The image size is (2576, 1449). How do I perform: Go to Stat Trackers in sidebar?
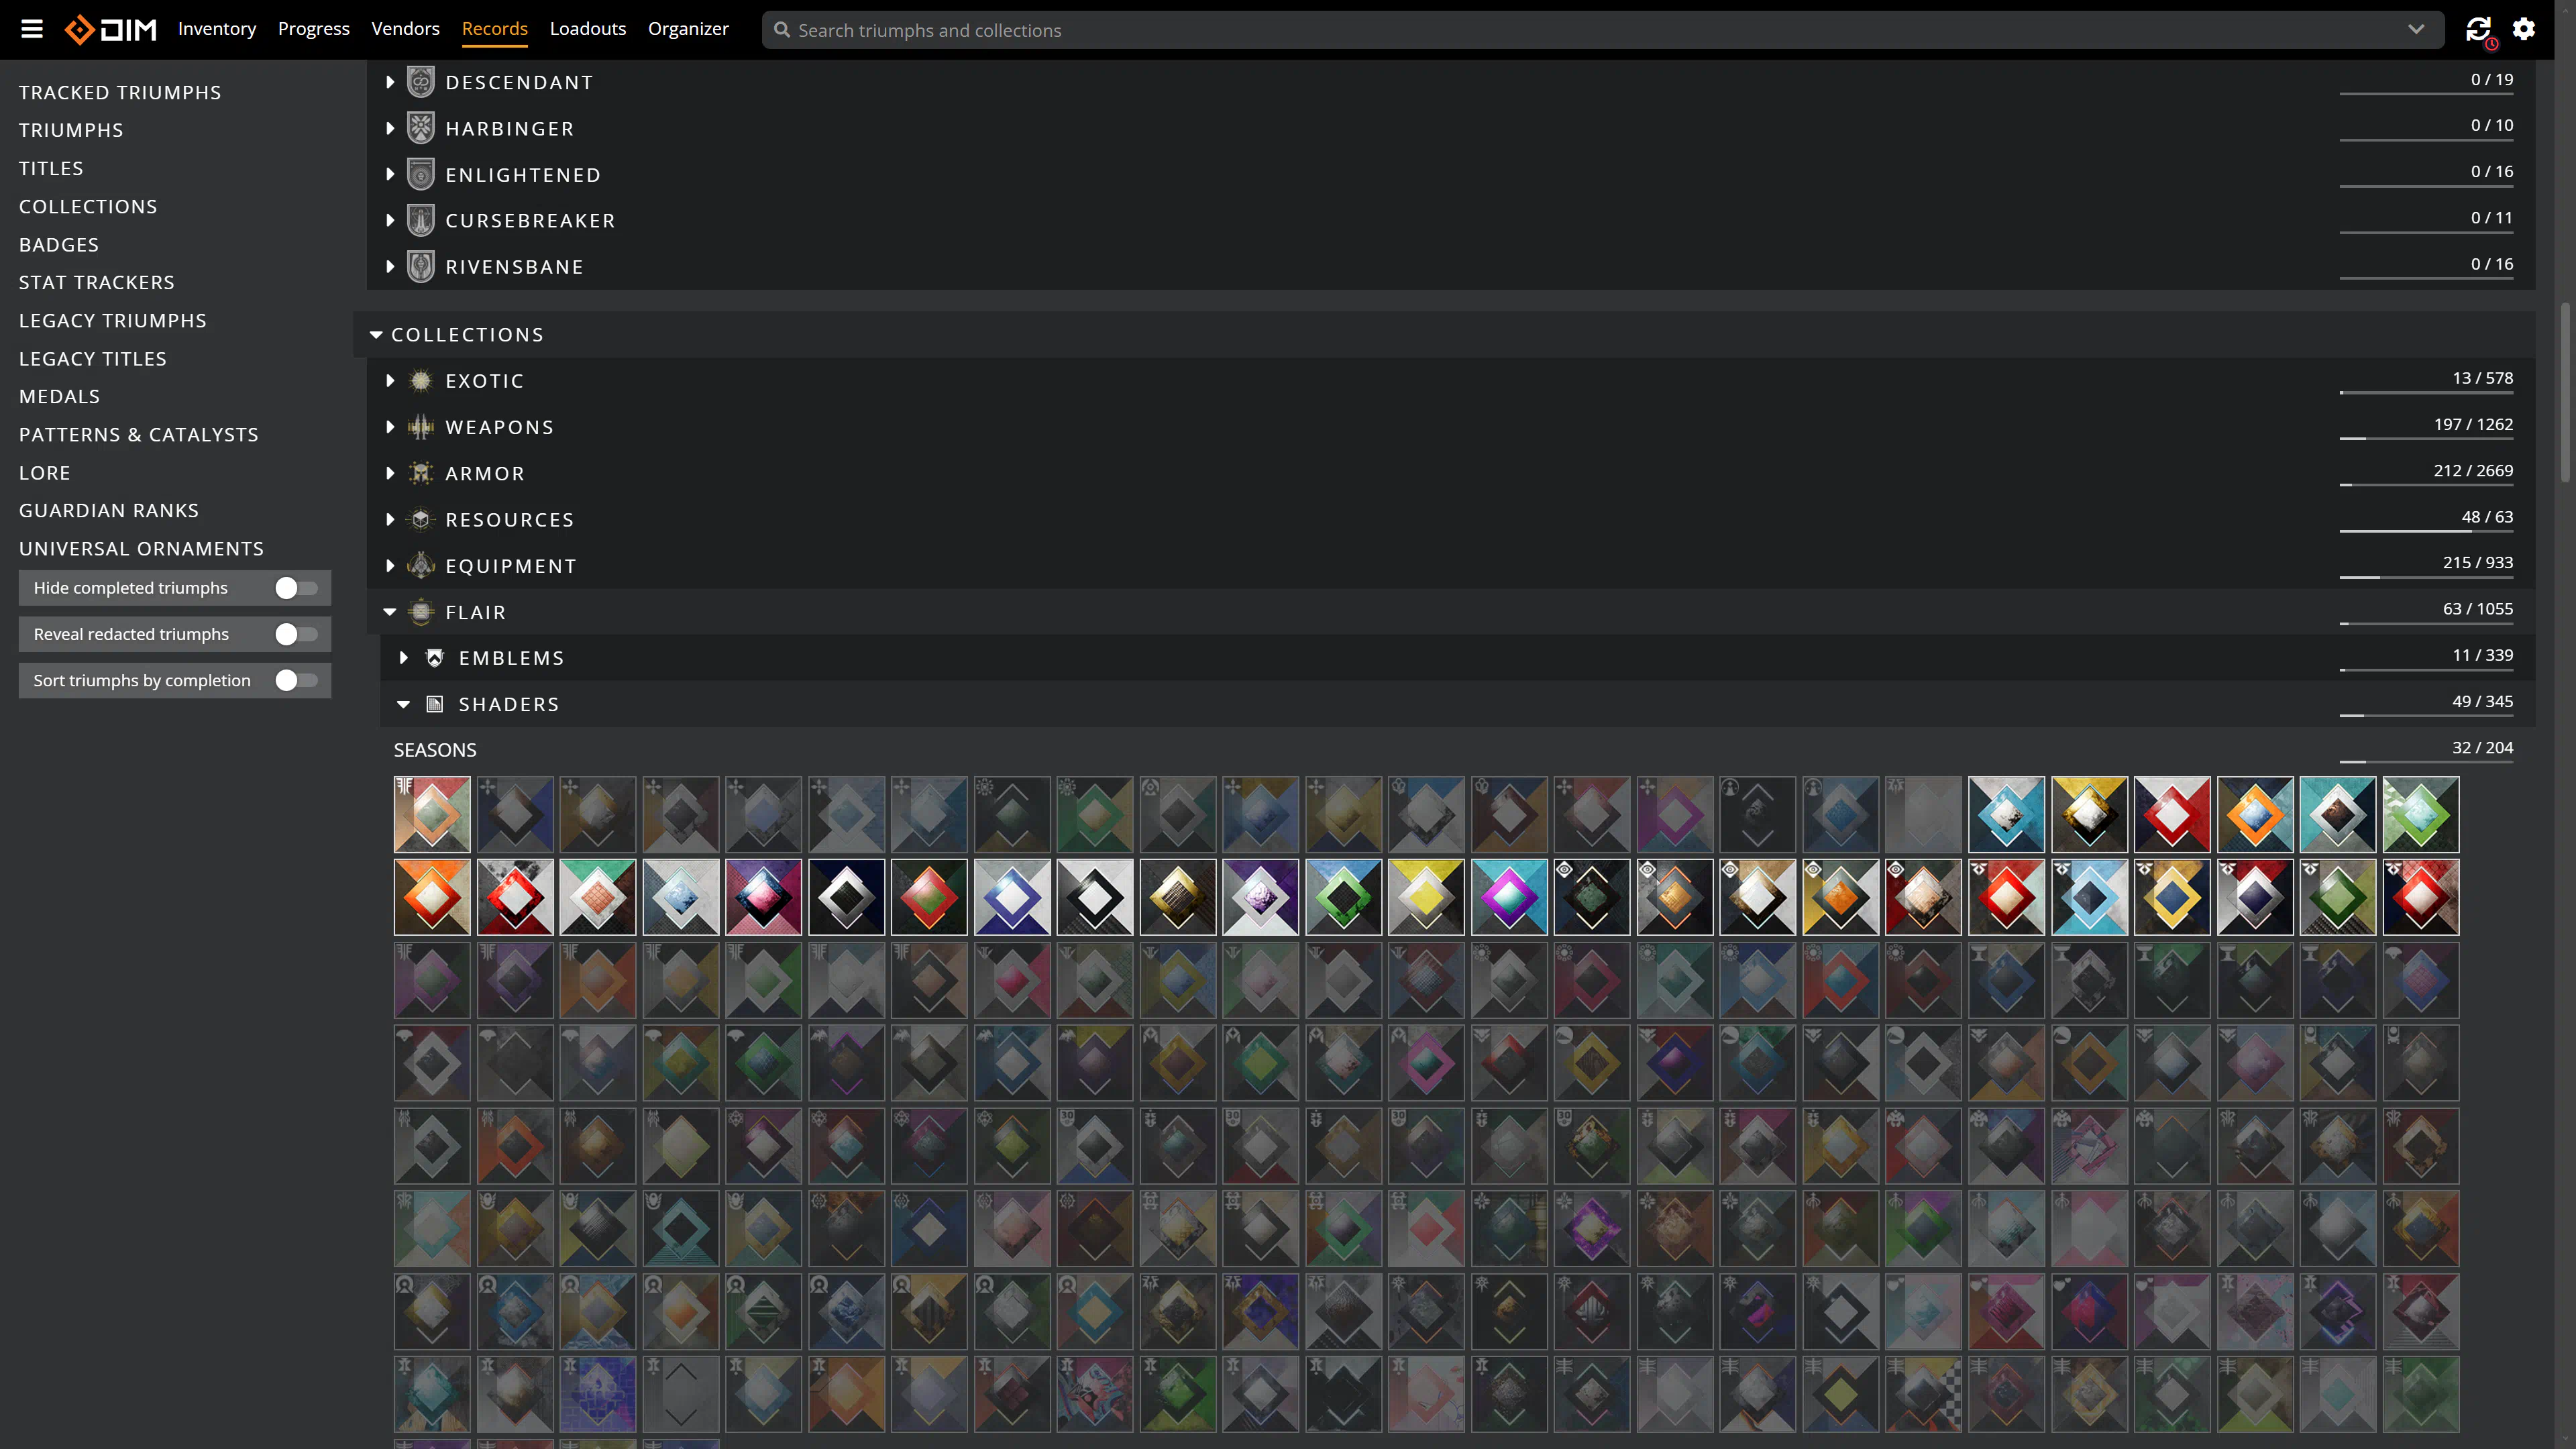coord(96,282)
